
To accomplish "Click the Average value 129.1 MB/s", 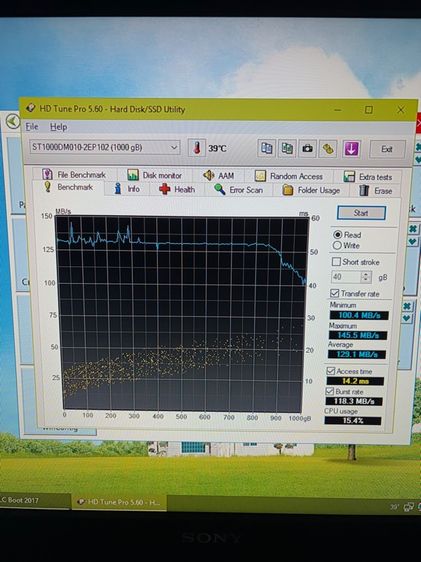I will (357, 354).
